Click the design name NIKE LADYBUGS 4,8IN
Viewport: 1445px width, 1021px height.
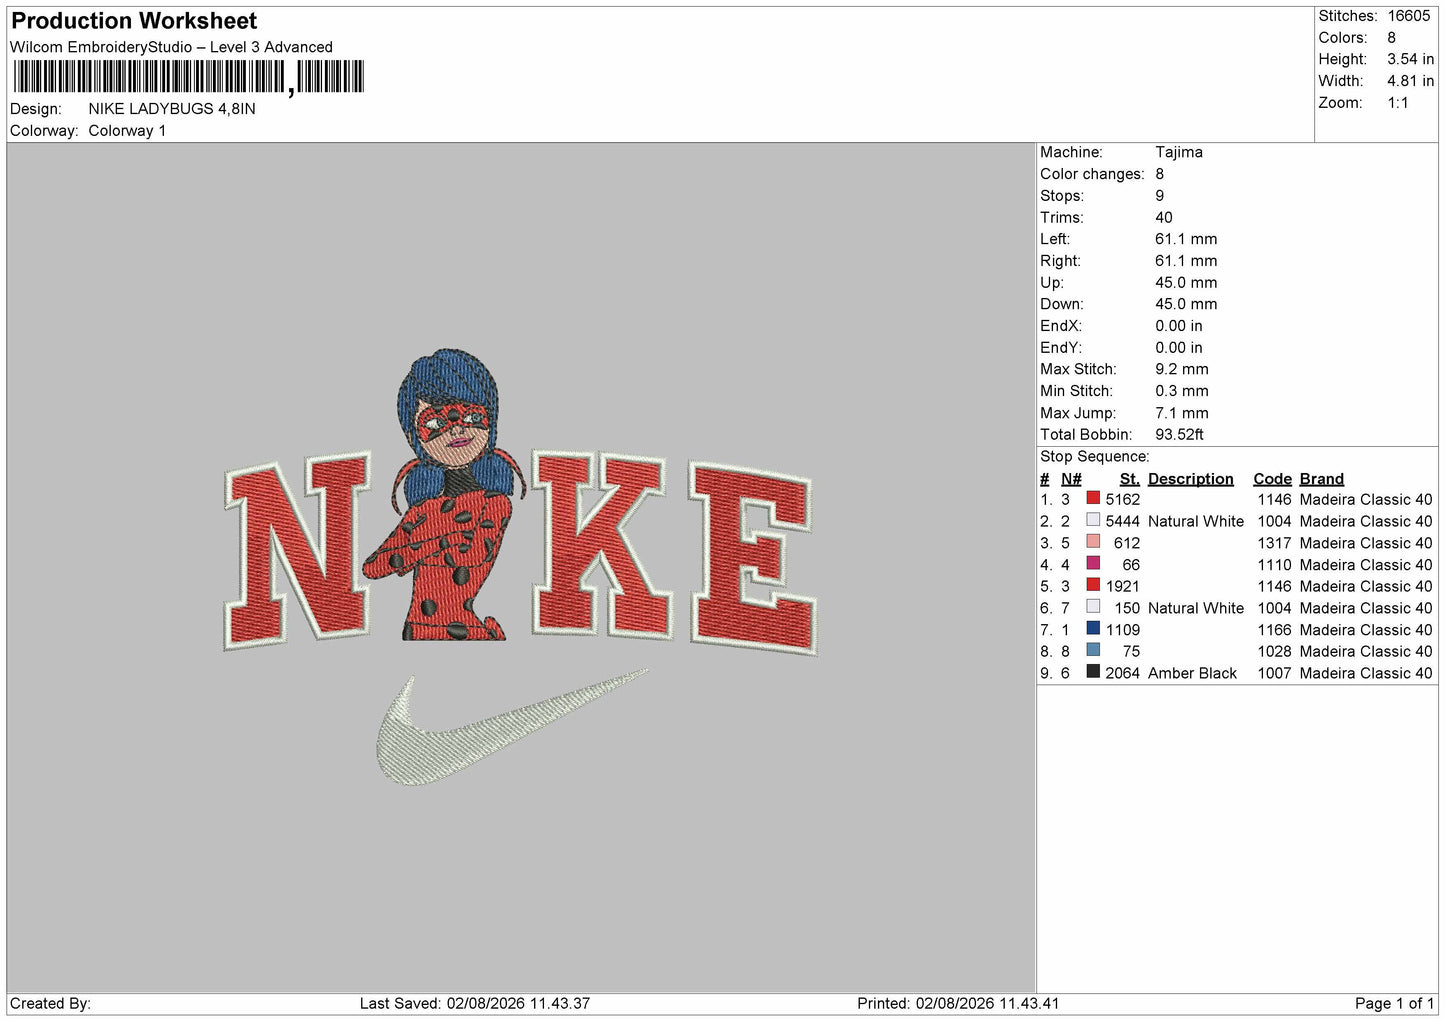(172, 109)
